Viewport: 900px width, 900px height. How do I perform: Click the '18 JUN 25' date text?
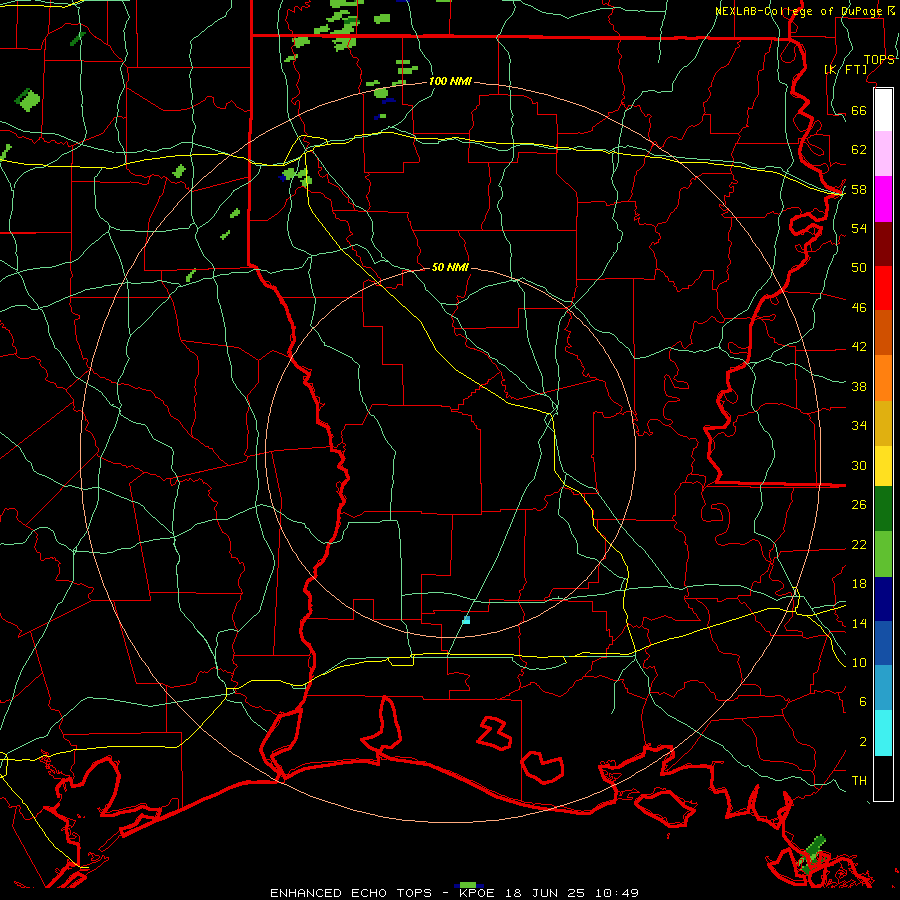pyautogui.click(x=544, y=893)
